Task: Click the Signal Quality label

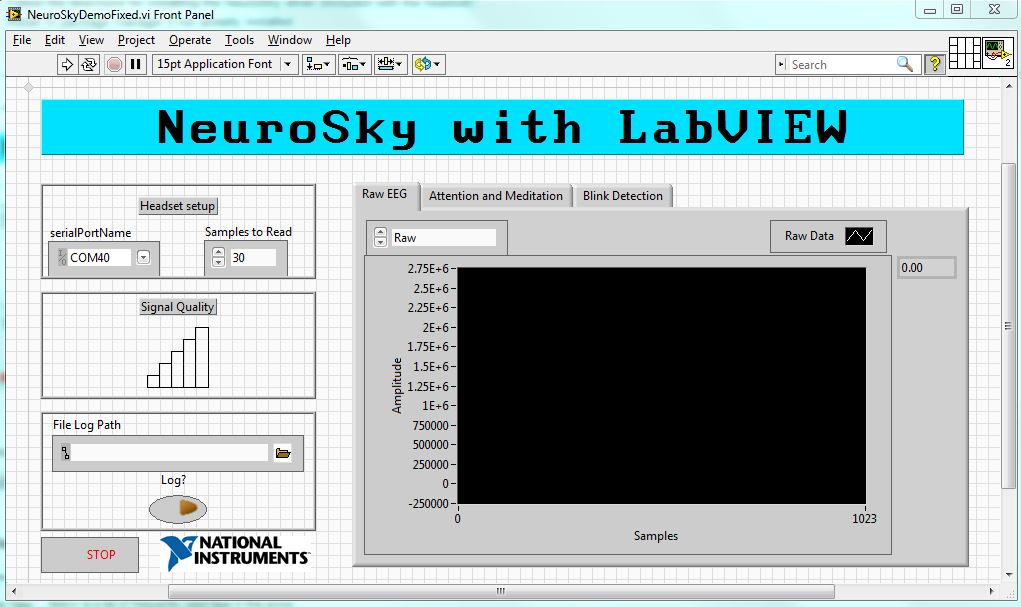Action: pyautogui.click(x=177, y=307)
